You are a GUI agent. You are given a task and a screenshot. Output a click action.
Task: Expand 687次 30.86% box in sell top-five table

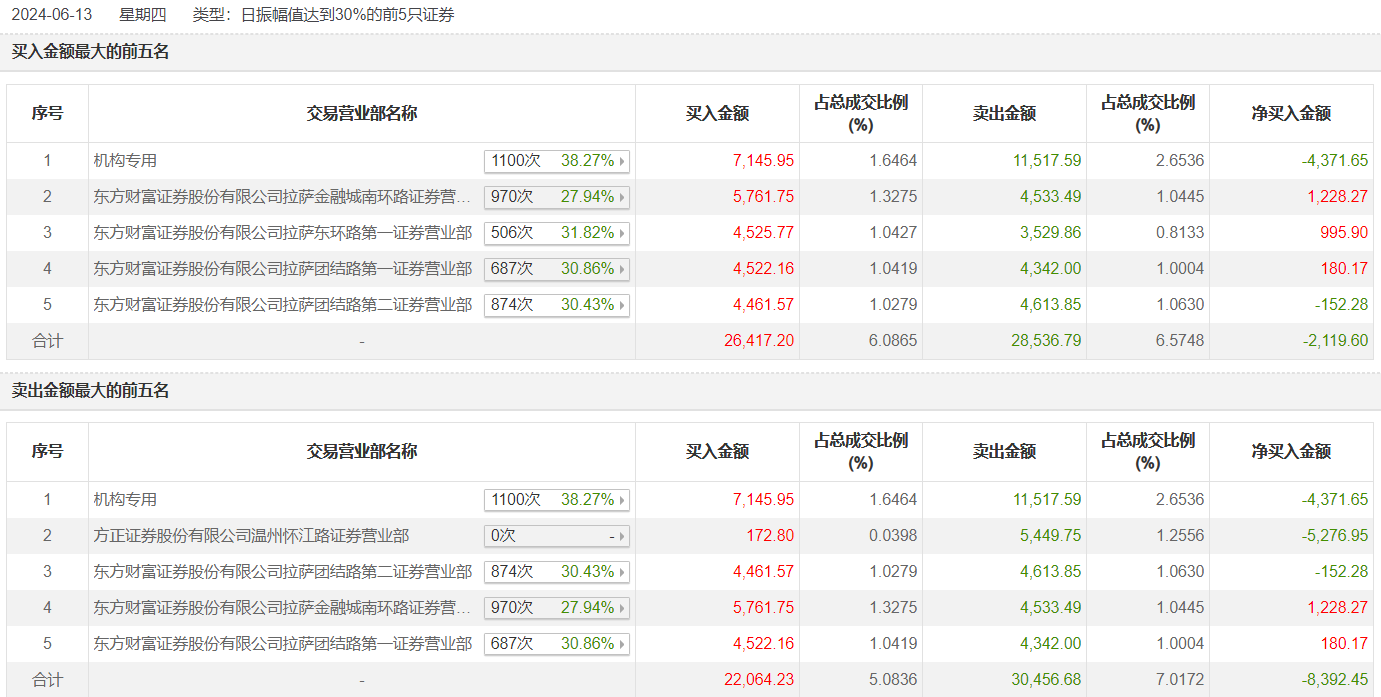(x=557, y=644)
